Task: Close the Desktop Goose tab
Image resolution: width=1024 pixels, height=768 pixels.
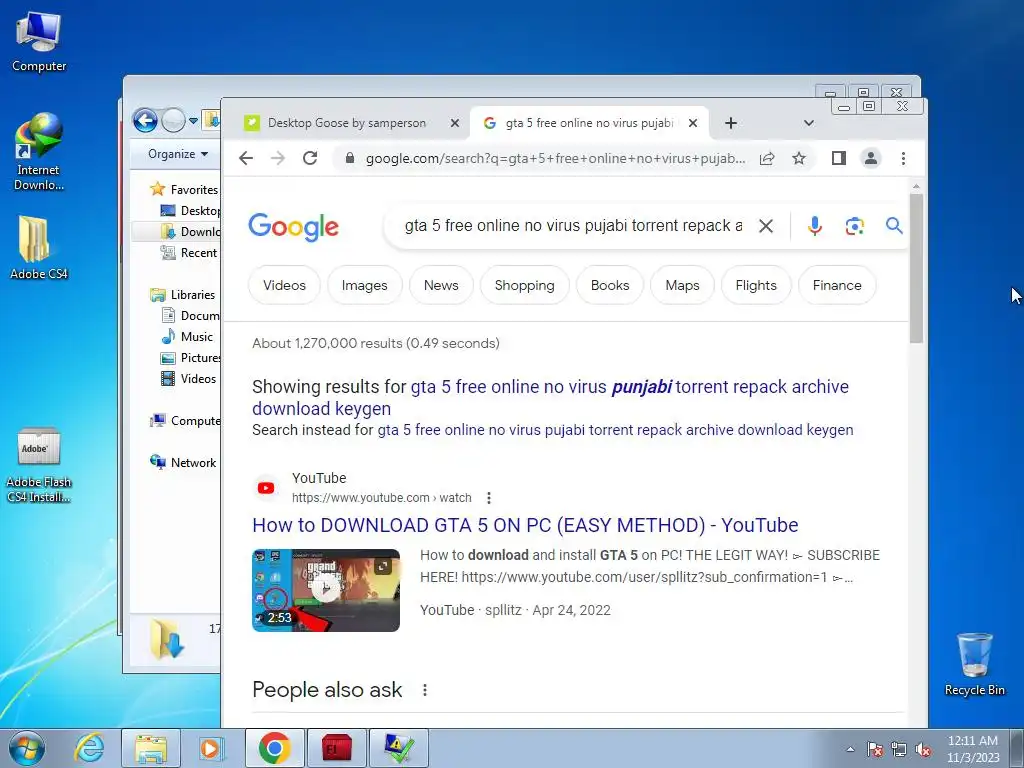Action: (455, 123)
